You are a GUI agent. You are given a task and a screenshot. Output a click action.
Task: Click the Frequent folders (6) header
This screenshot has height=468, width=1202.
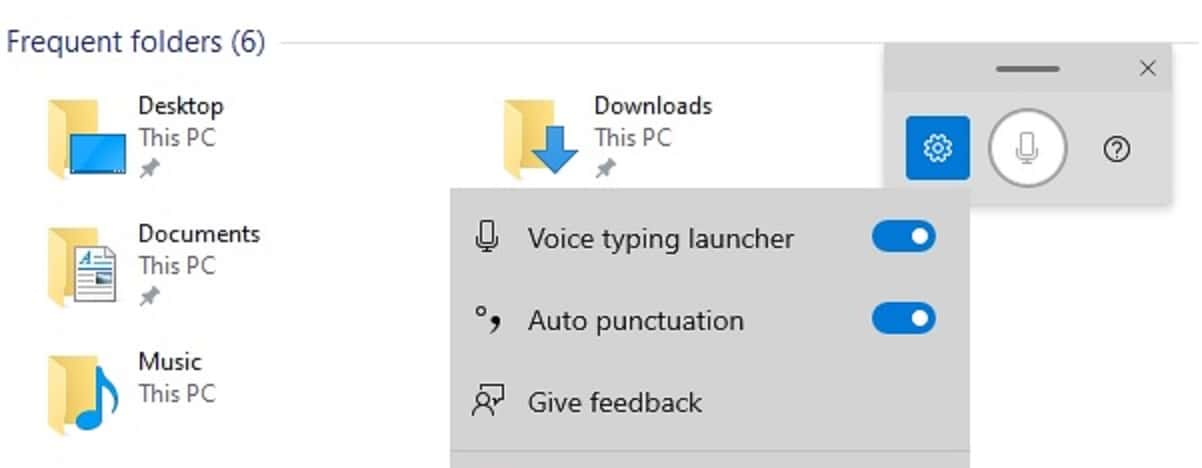[x=136, y=43]
